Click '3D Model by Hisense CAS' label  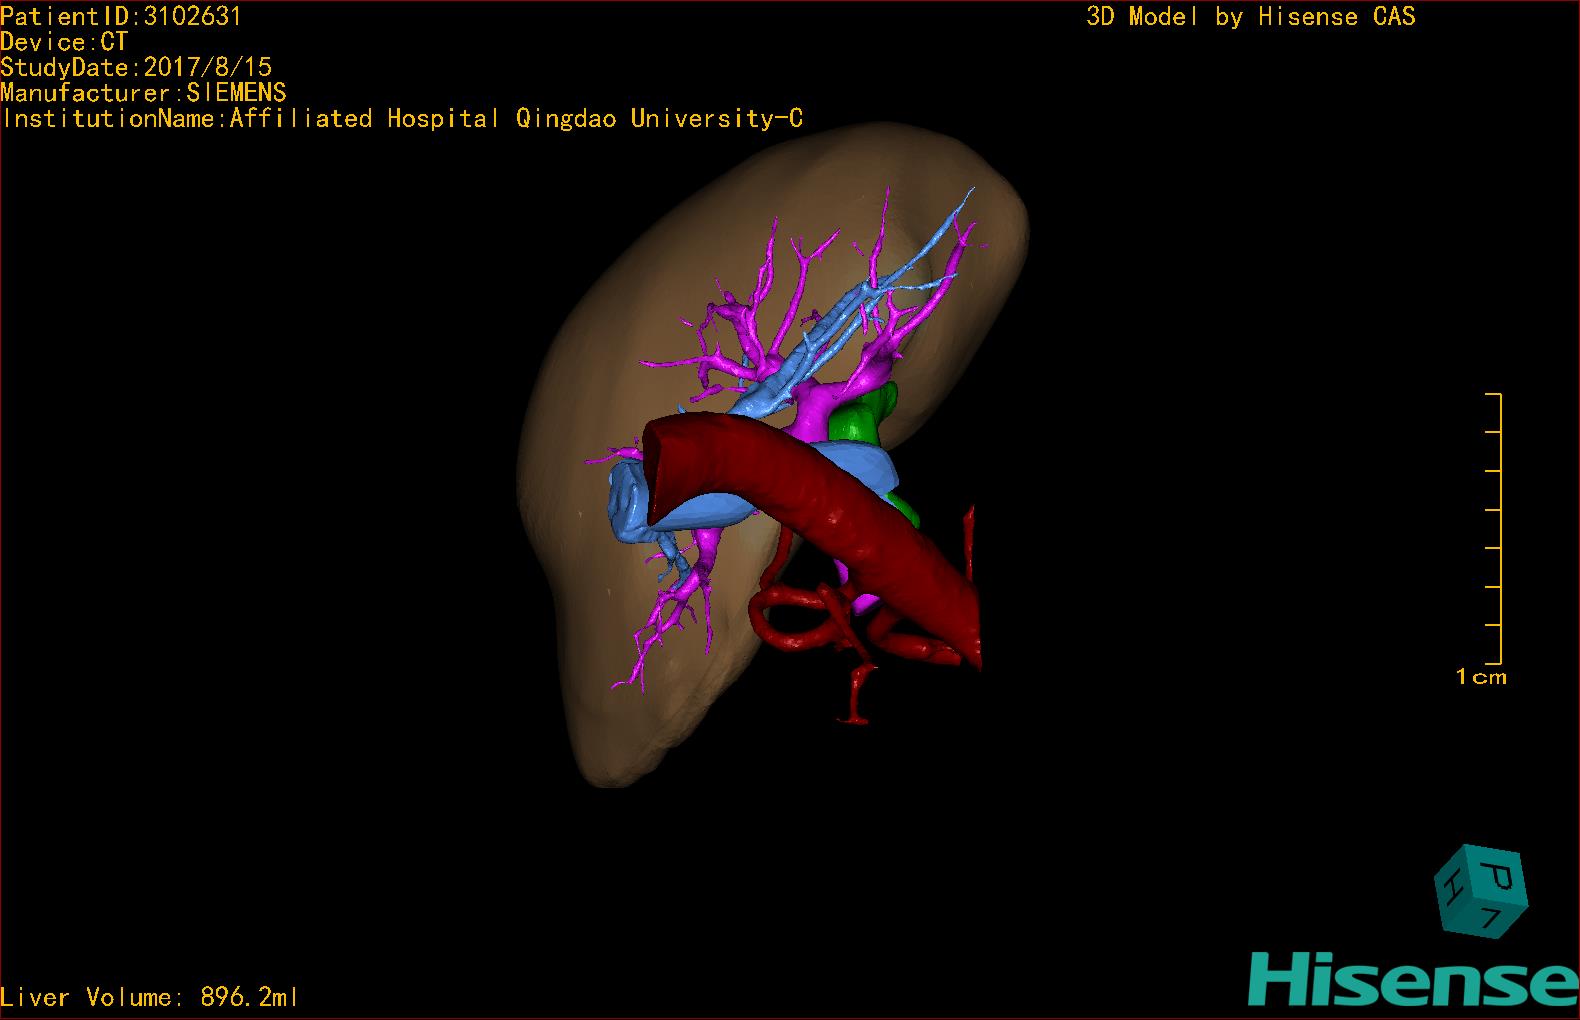click(x=1251, y=16)
